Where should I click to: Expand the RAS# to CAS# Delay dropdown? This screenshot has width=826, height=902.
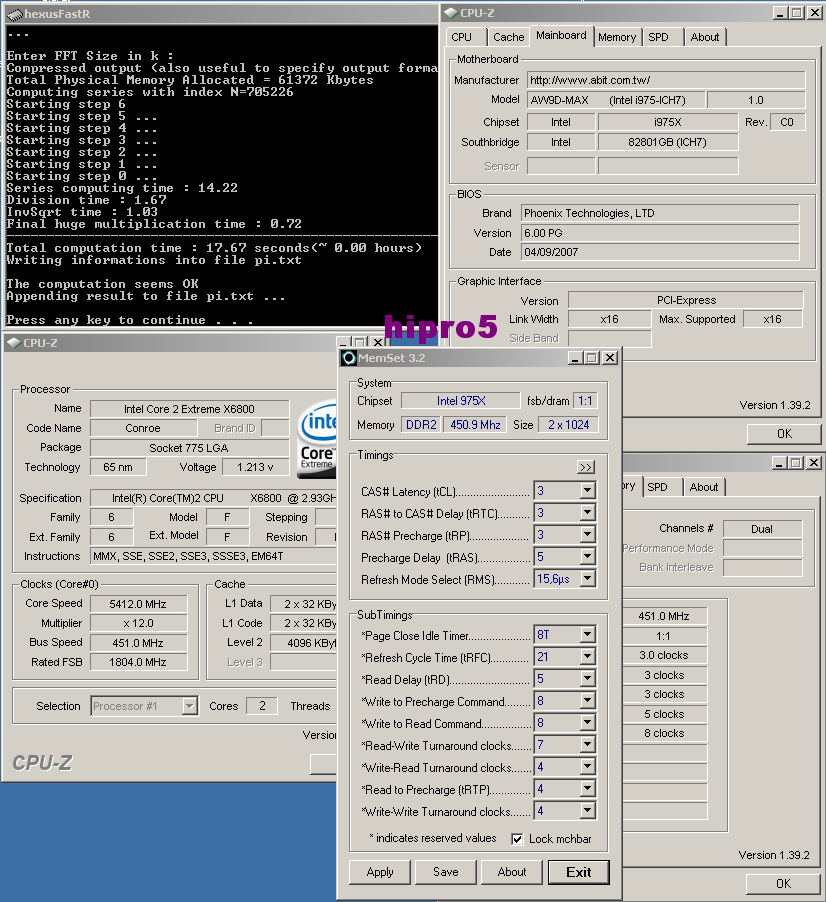[x=587, y=513]
